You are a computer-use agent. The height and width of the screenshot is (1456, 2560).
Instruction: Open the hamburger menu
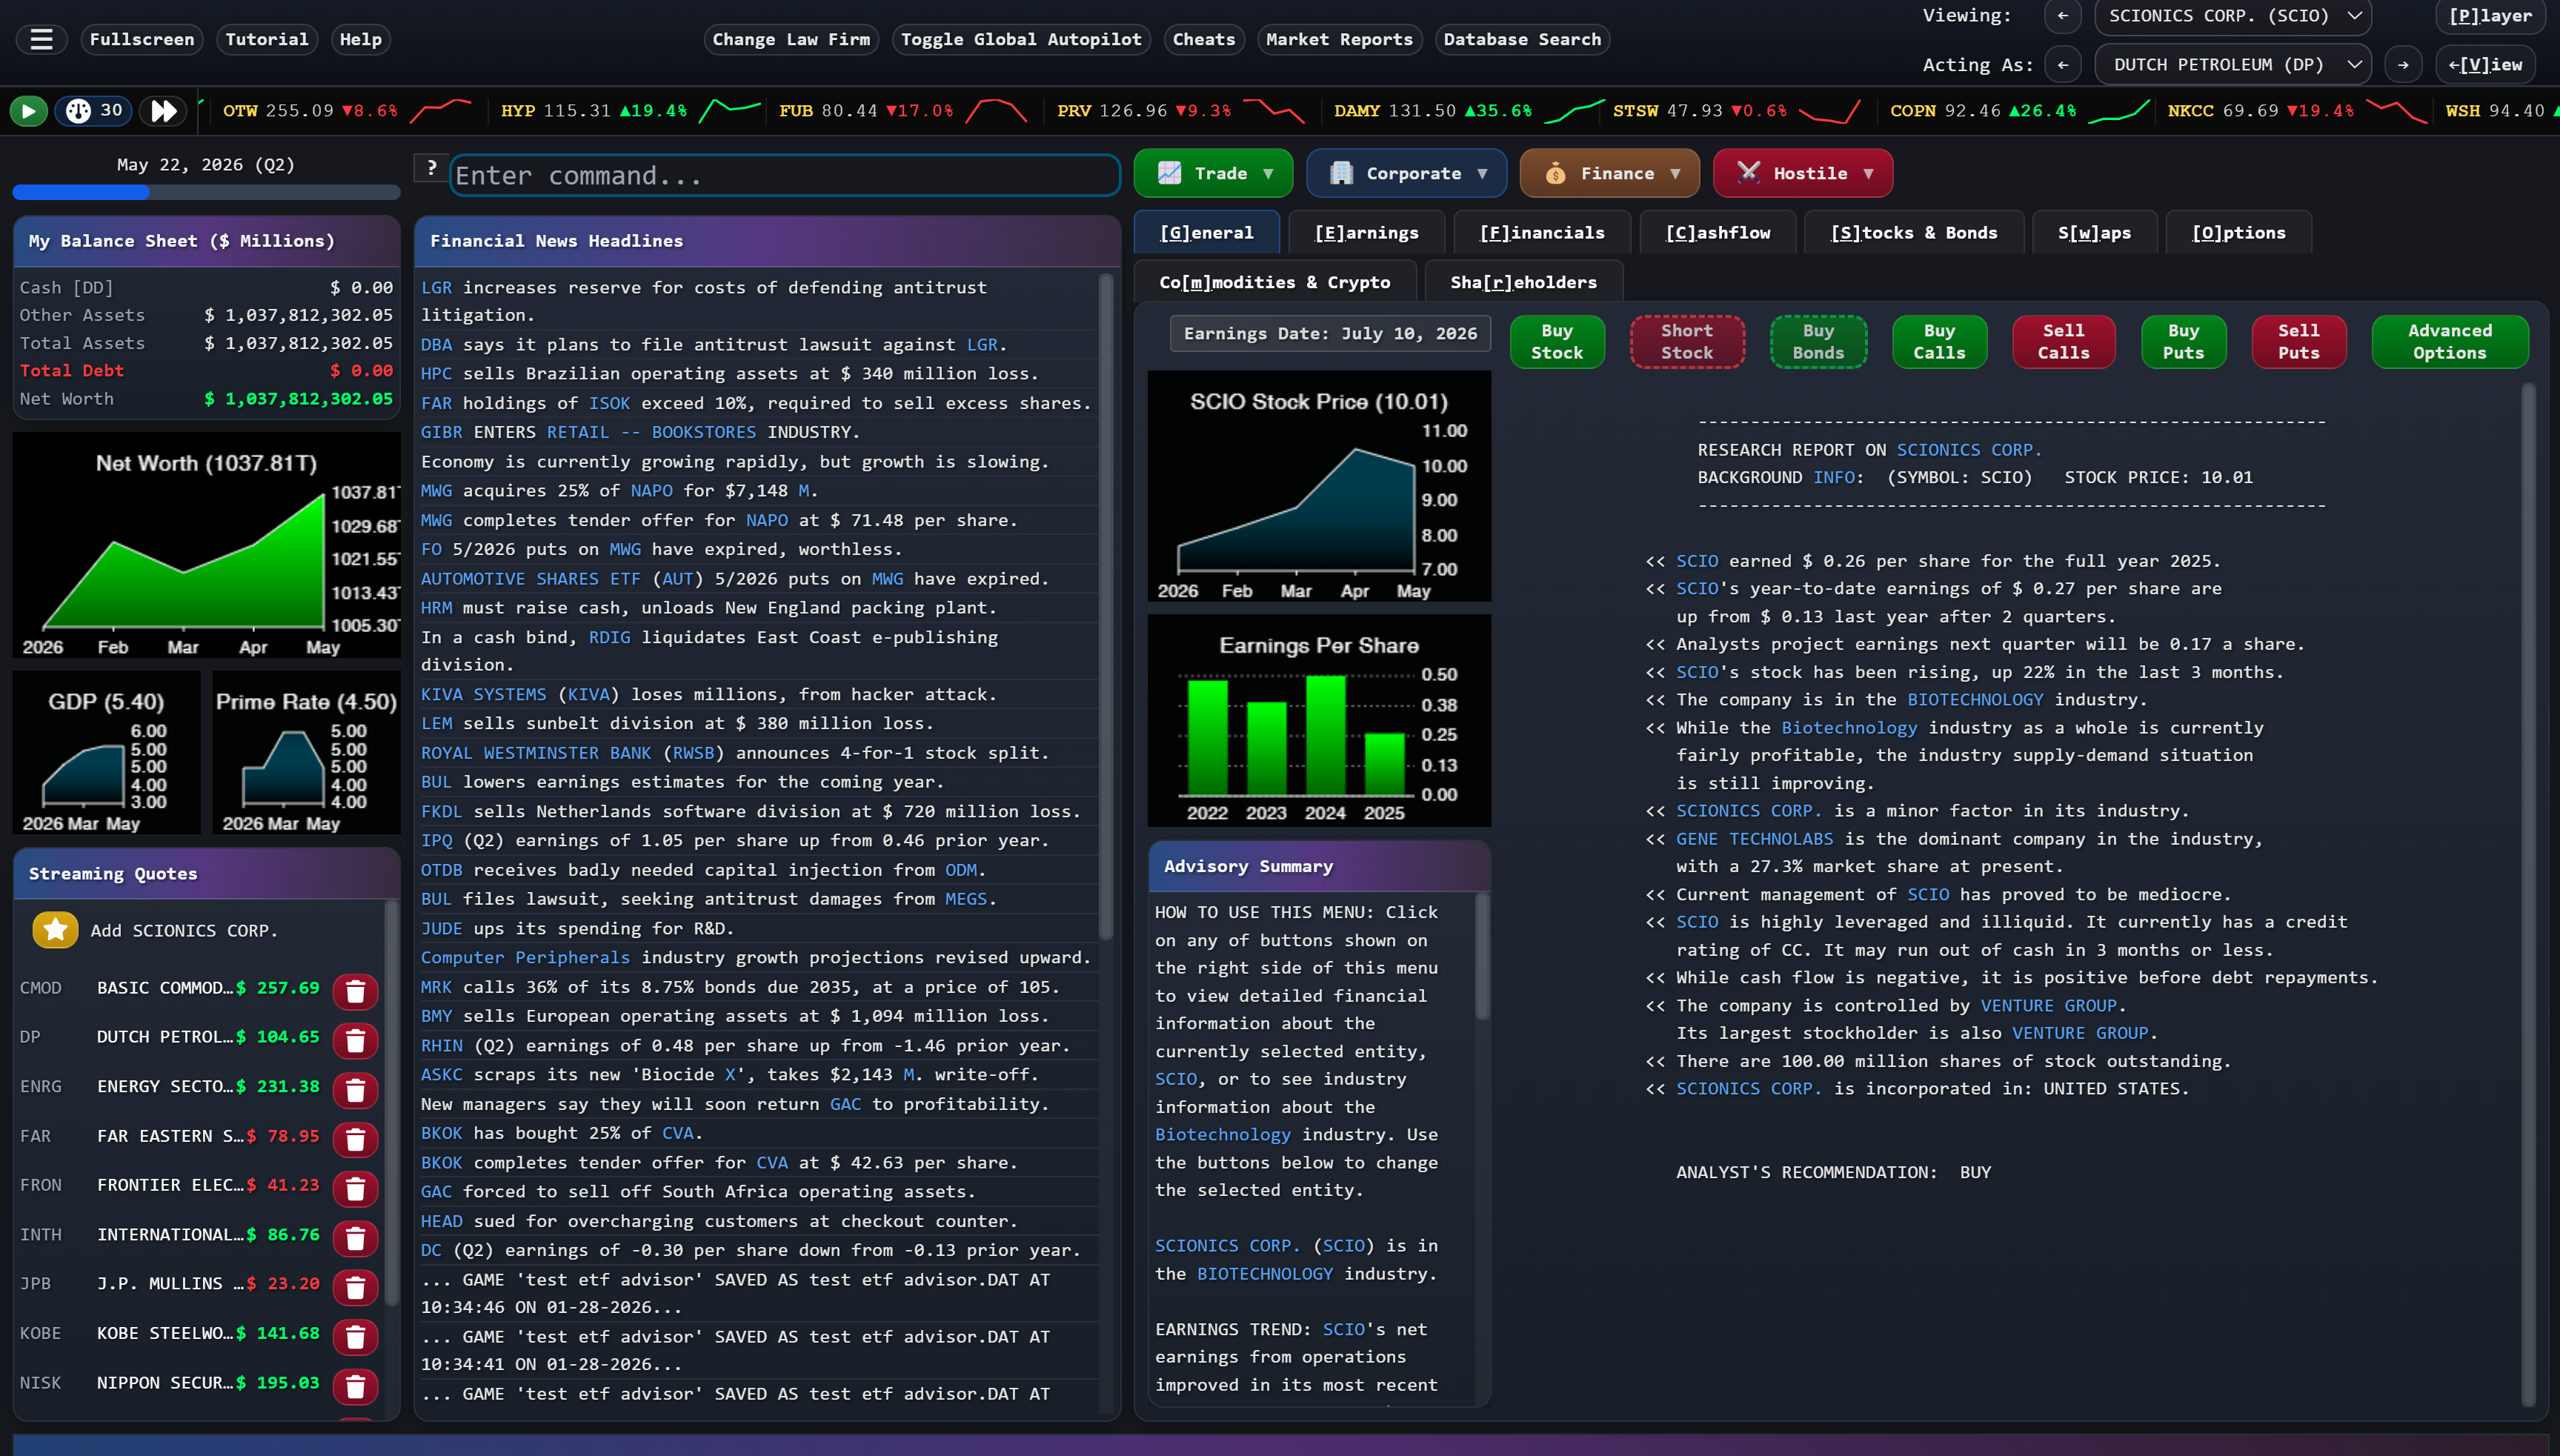pos(41,39)
